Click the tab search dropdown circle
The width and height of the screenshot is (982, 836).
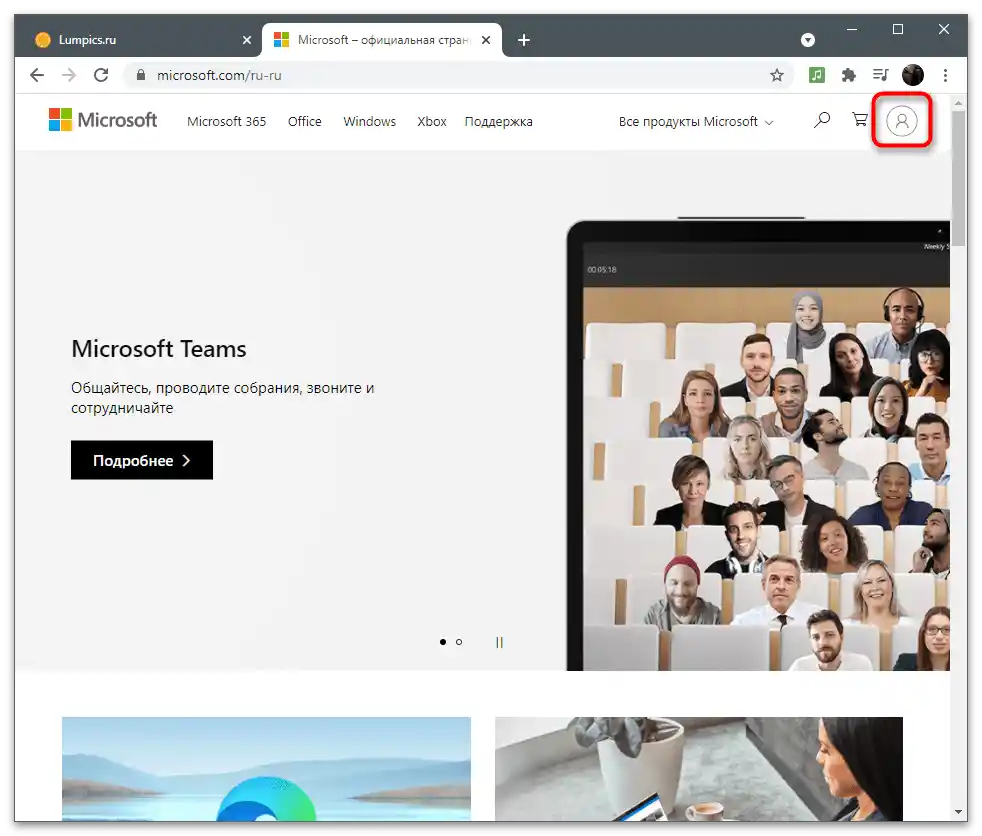[x=808, y=40]
